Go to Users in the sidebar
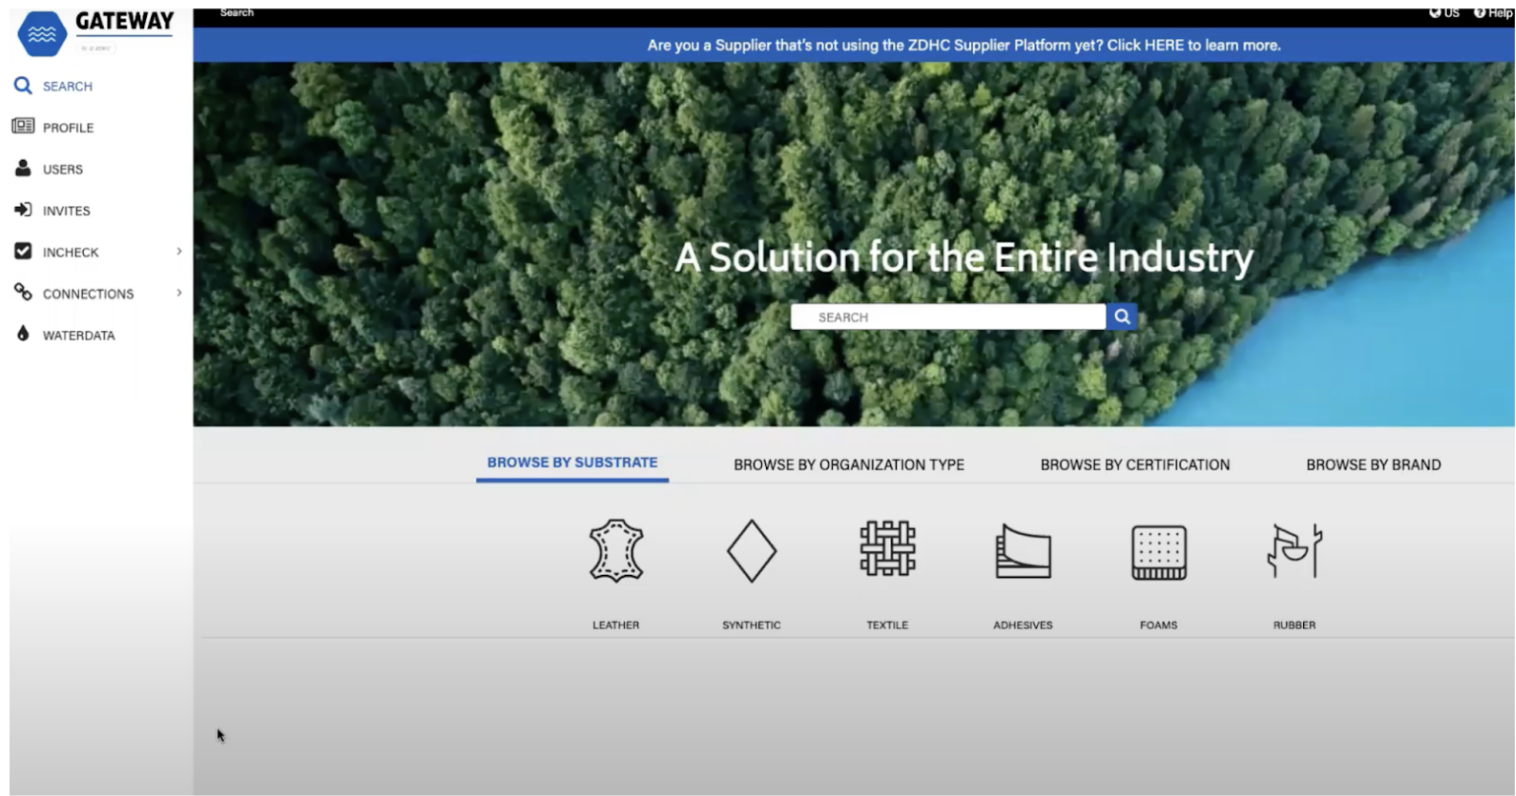The width and height of the screenshot is (1516, 796). pyautogui.click(x=62, y=170)
